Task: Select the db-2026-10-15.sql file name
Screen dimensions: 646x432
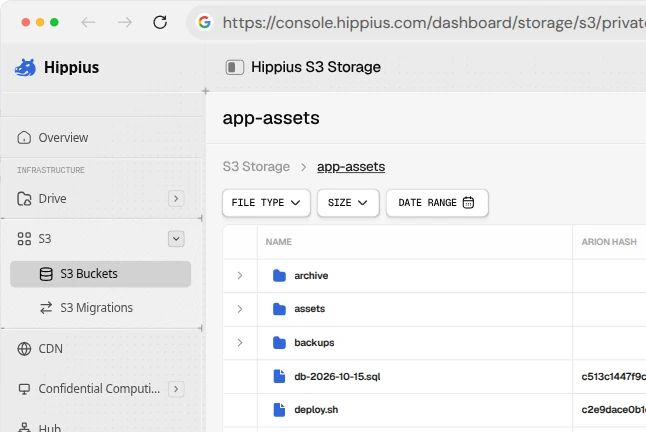Action: [337, 376]
